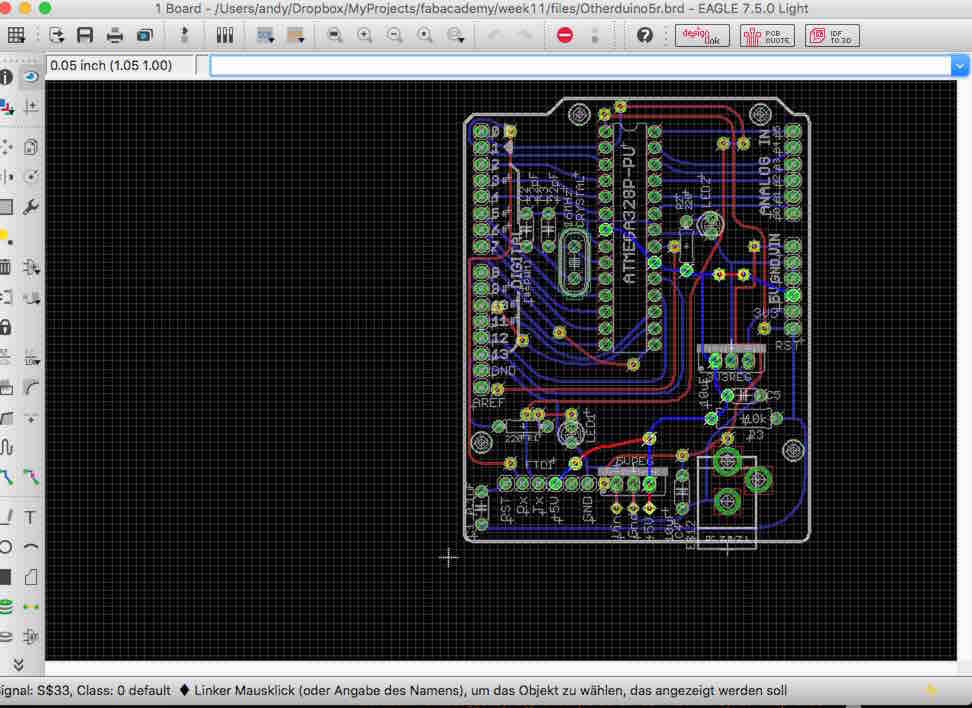Save the board with the floppy icon
This screenshot has height=708, width=972.
click(85, 35)
